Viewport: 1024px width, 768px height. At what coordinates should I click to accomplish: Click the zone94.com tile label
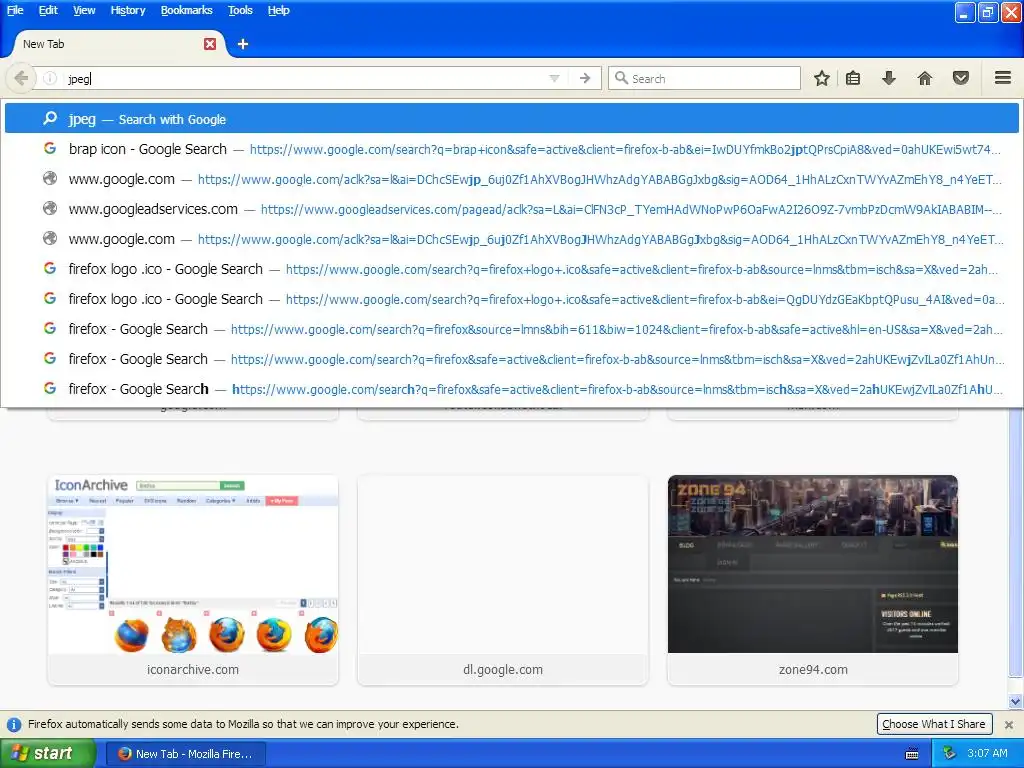pyautogui.click(x=813, y=669)
